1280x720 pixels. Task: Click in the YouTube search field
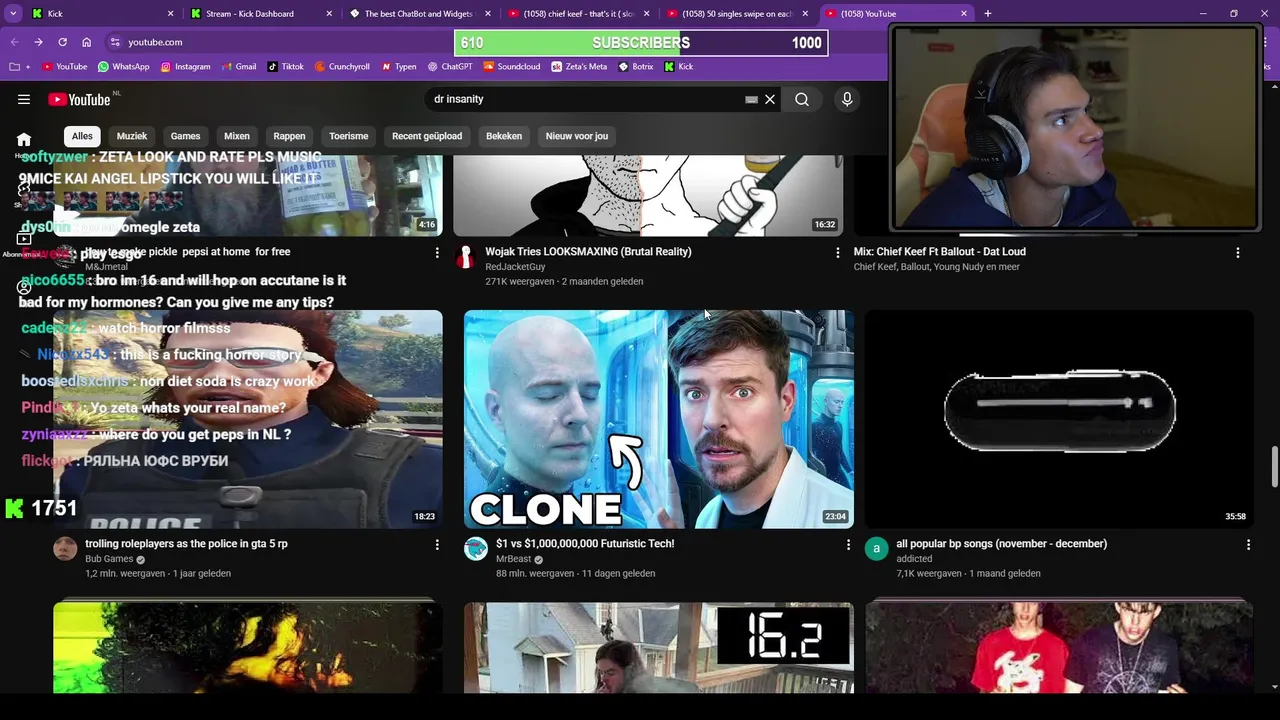pyautogui.click(x=585, y=99)
